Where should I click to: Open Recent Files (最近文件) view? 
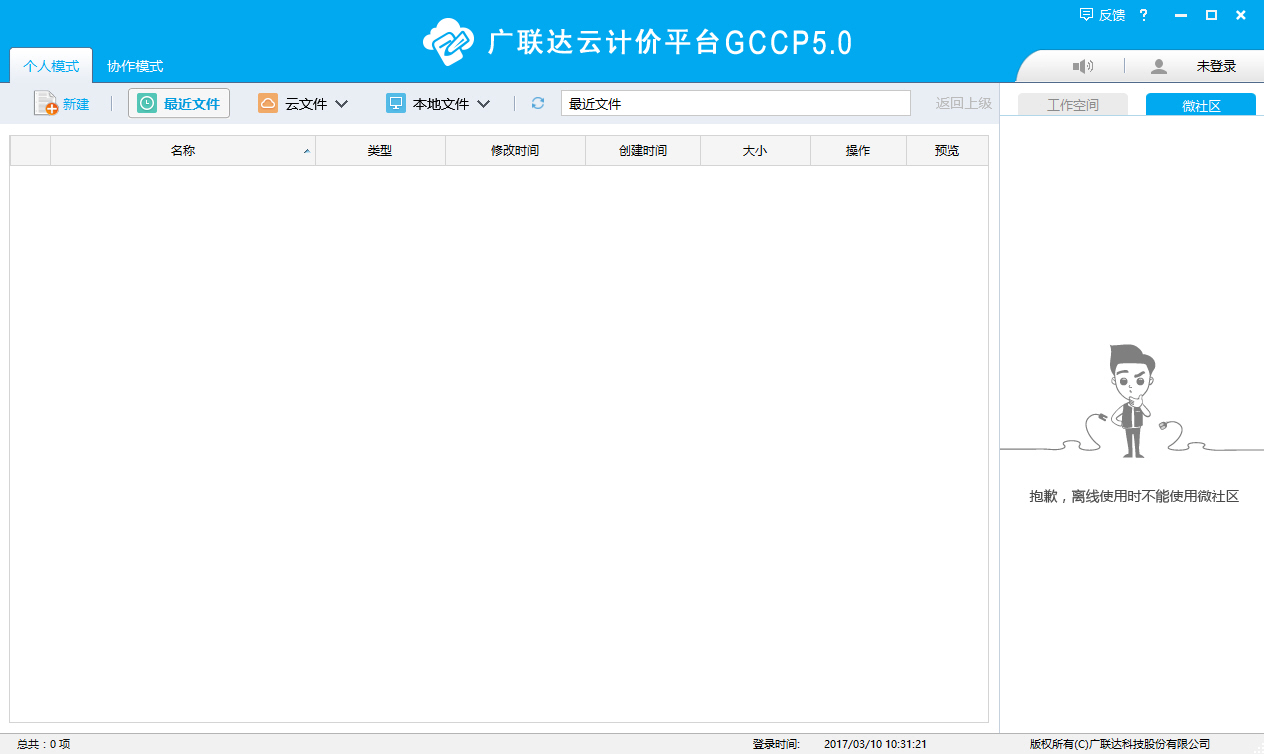(179, 103)
